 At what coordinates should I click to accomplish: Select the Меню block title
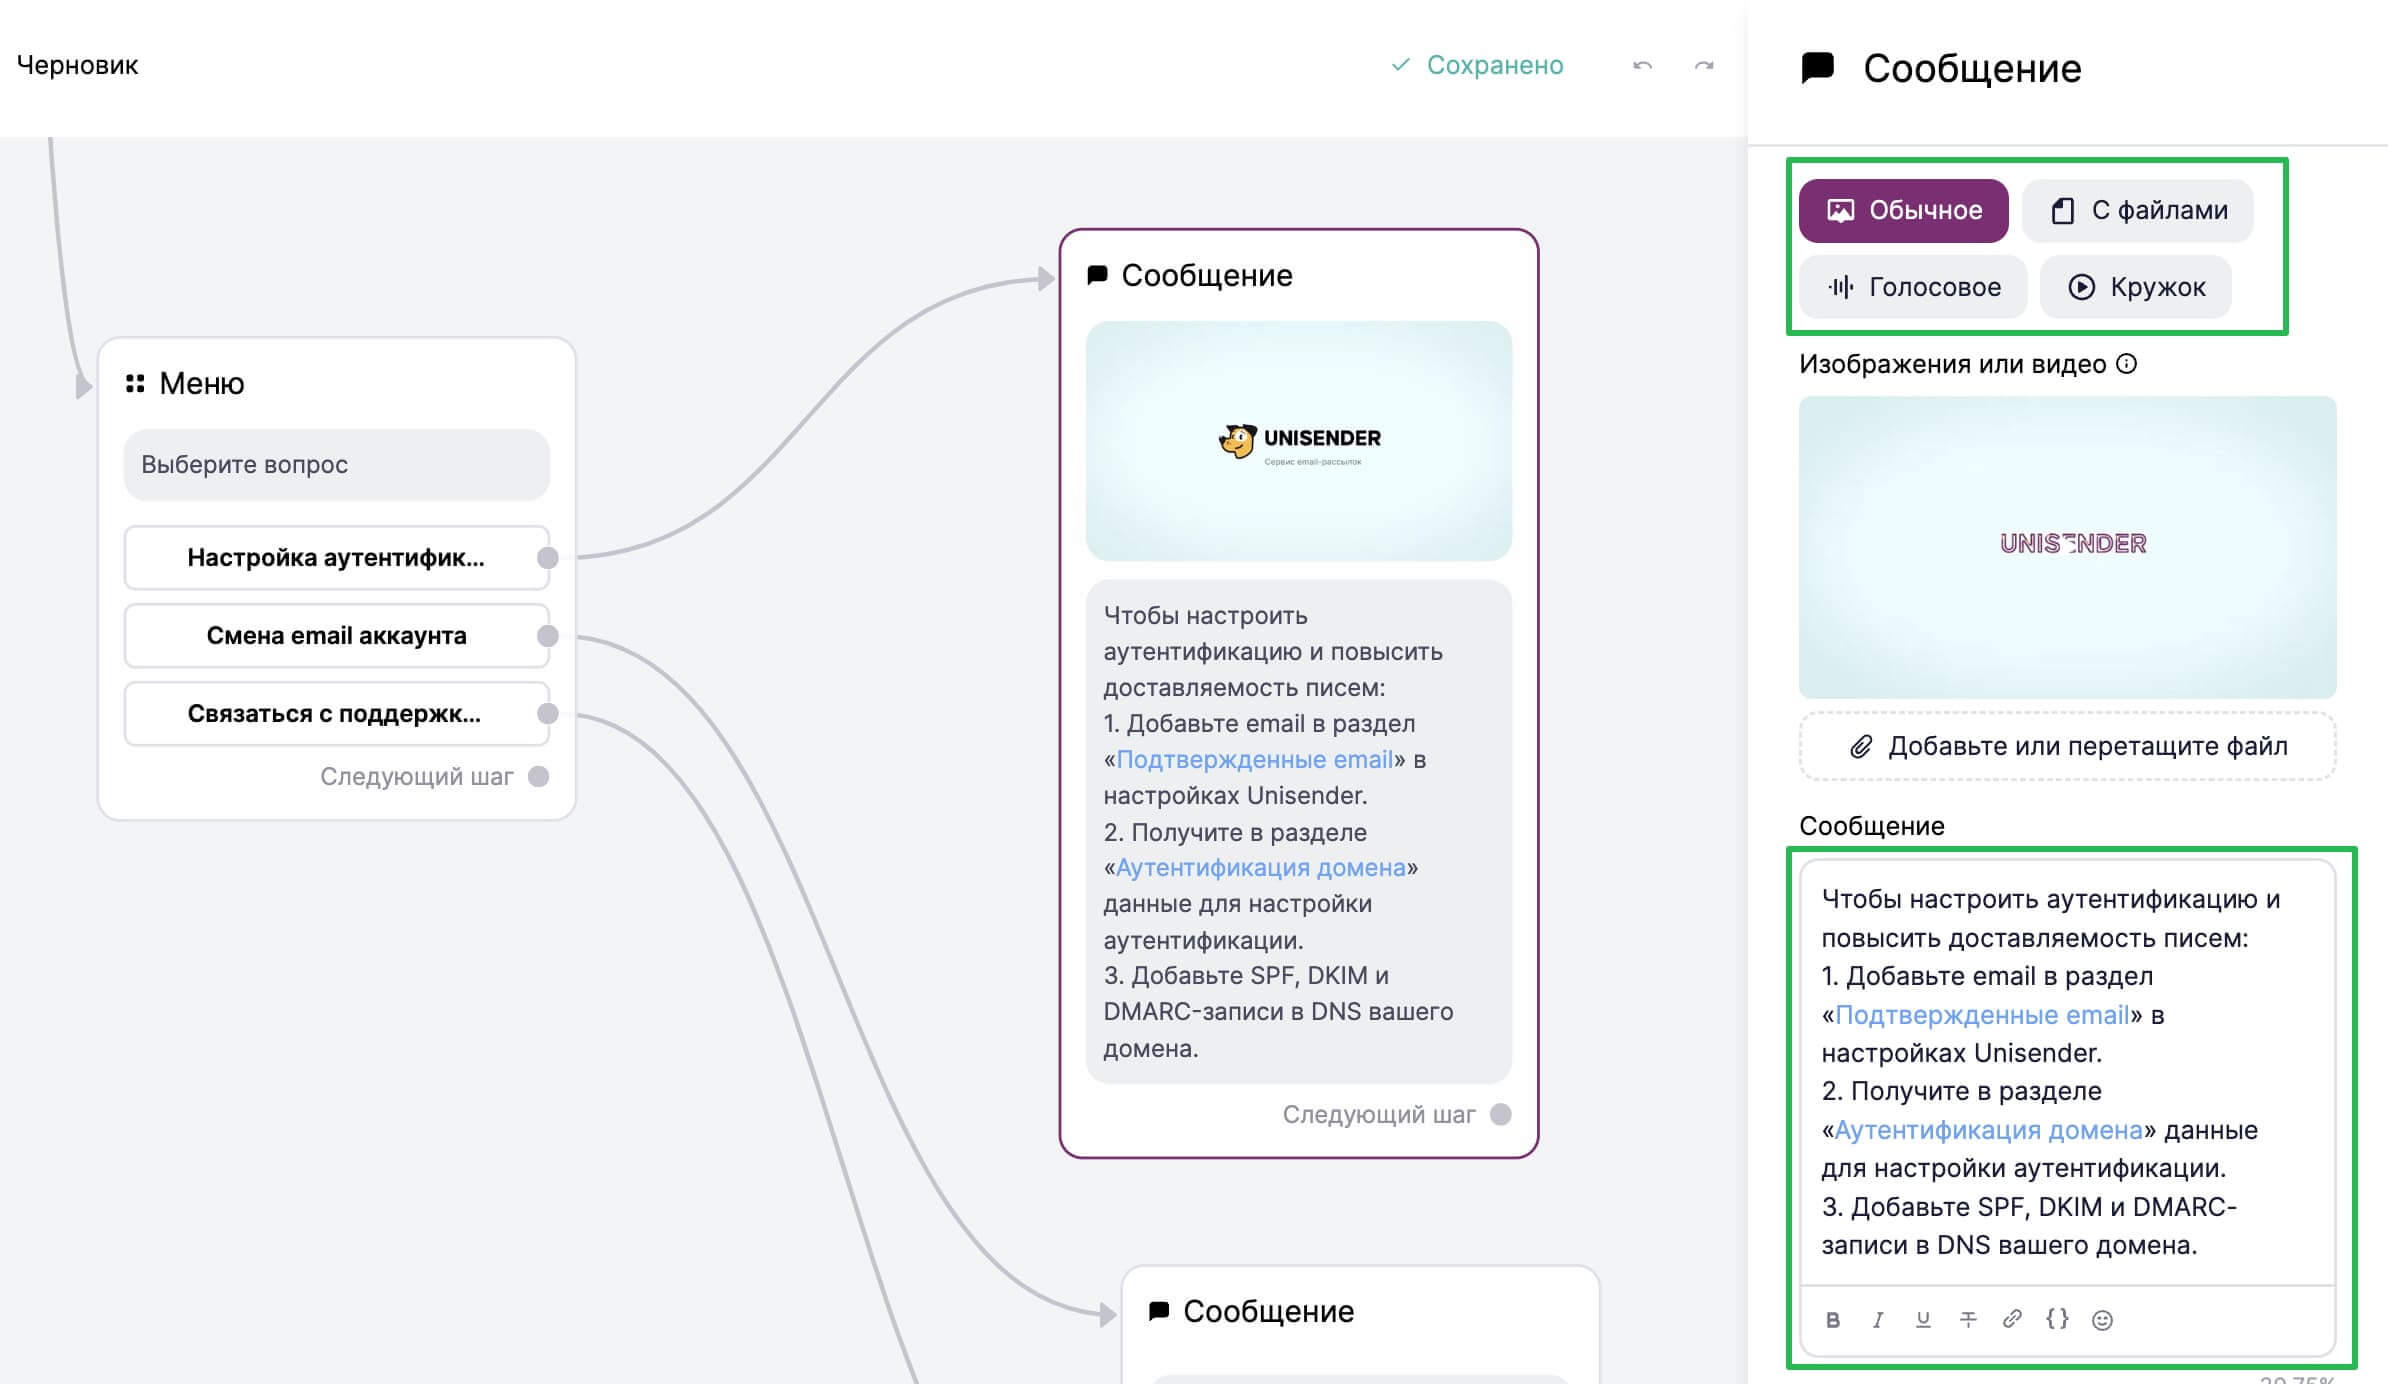[x=202, y=383]
